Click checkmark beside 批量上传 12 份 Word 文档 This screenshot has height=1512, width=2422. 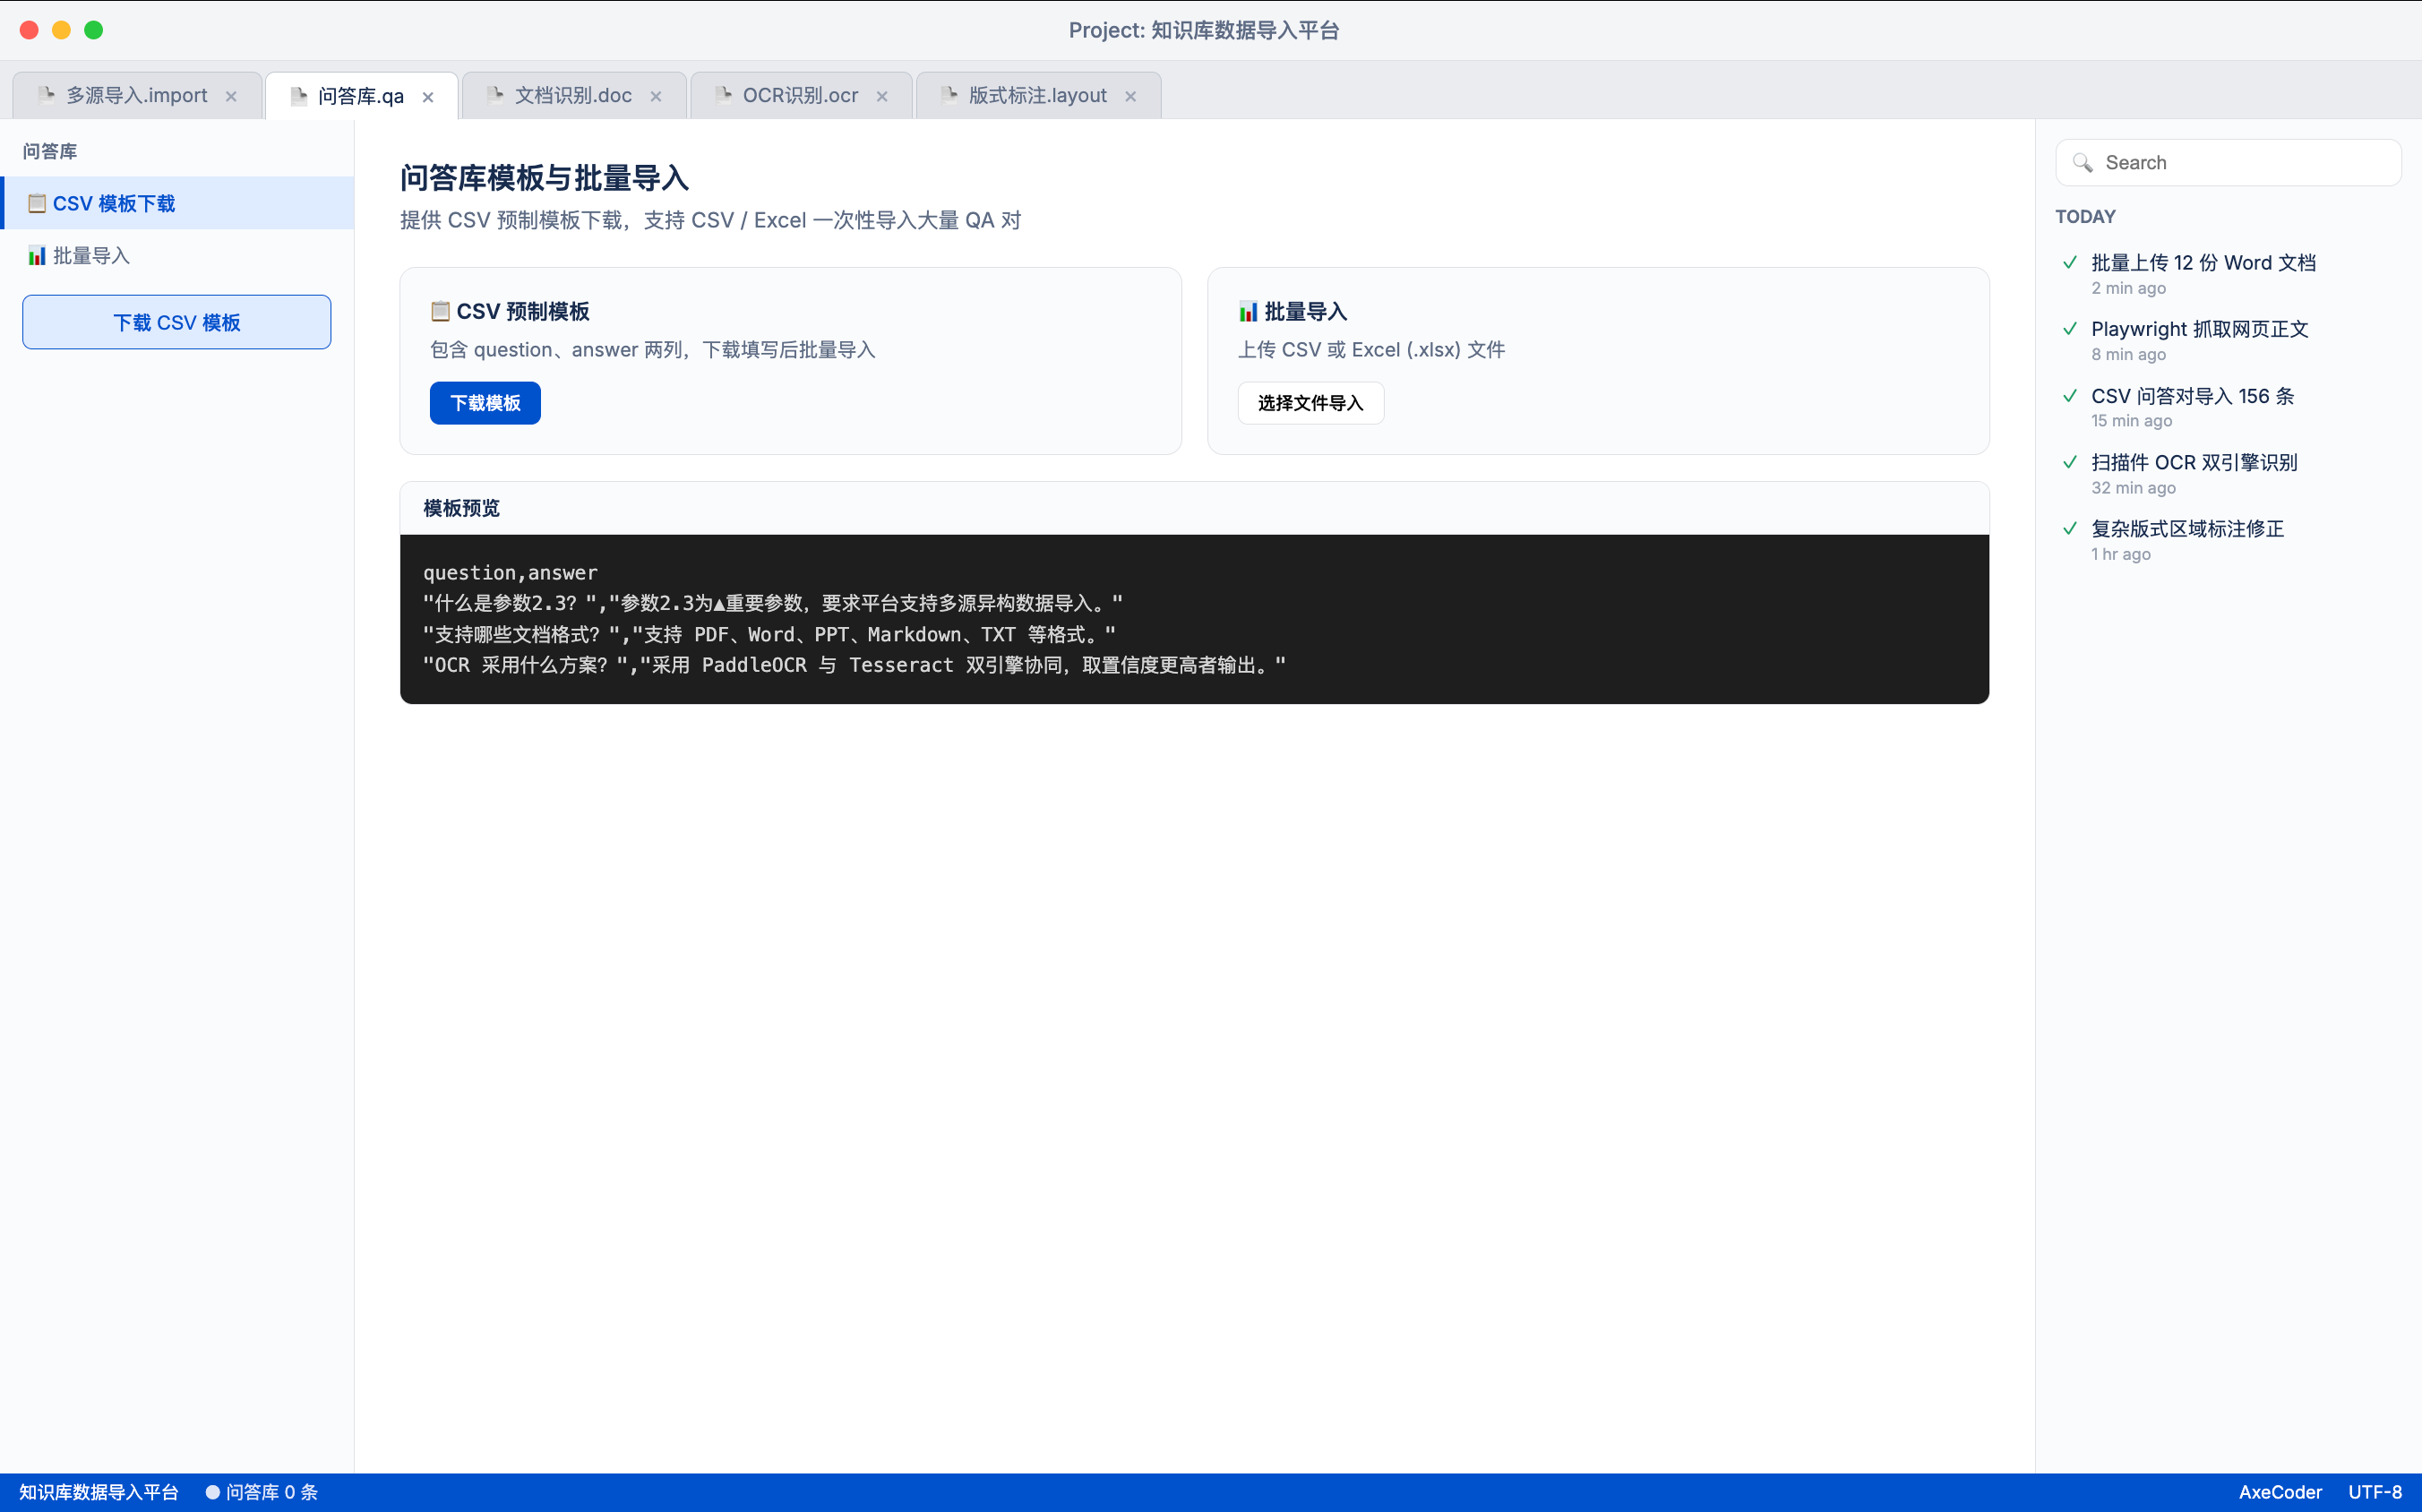2070,262
